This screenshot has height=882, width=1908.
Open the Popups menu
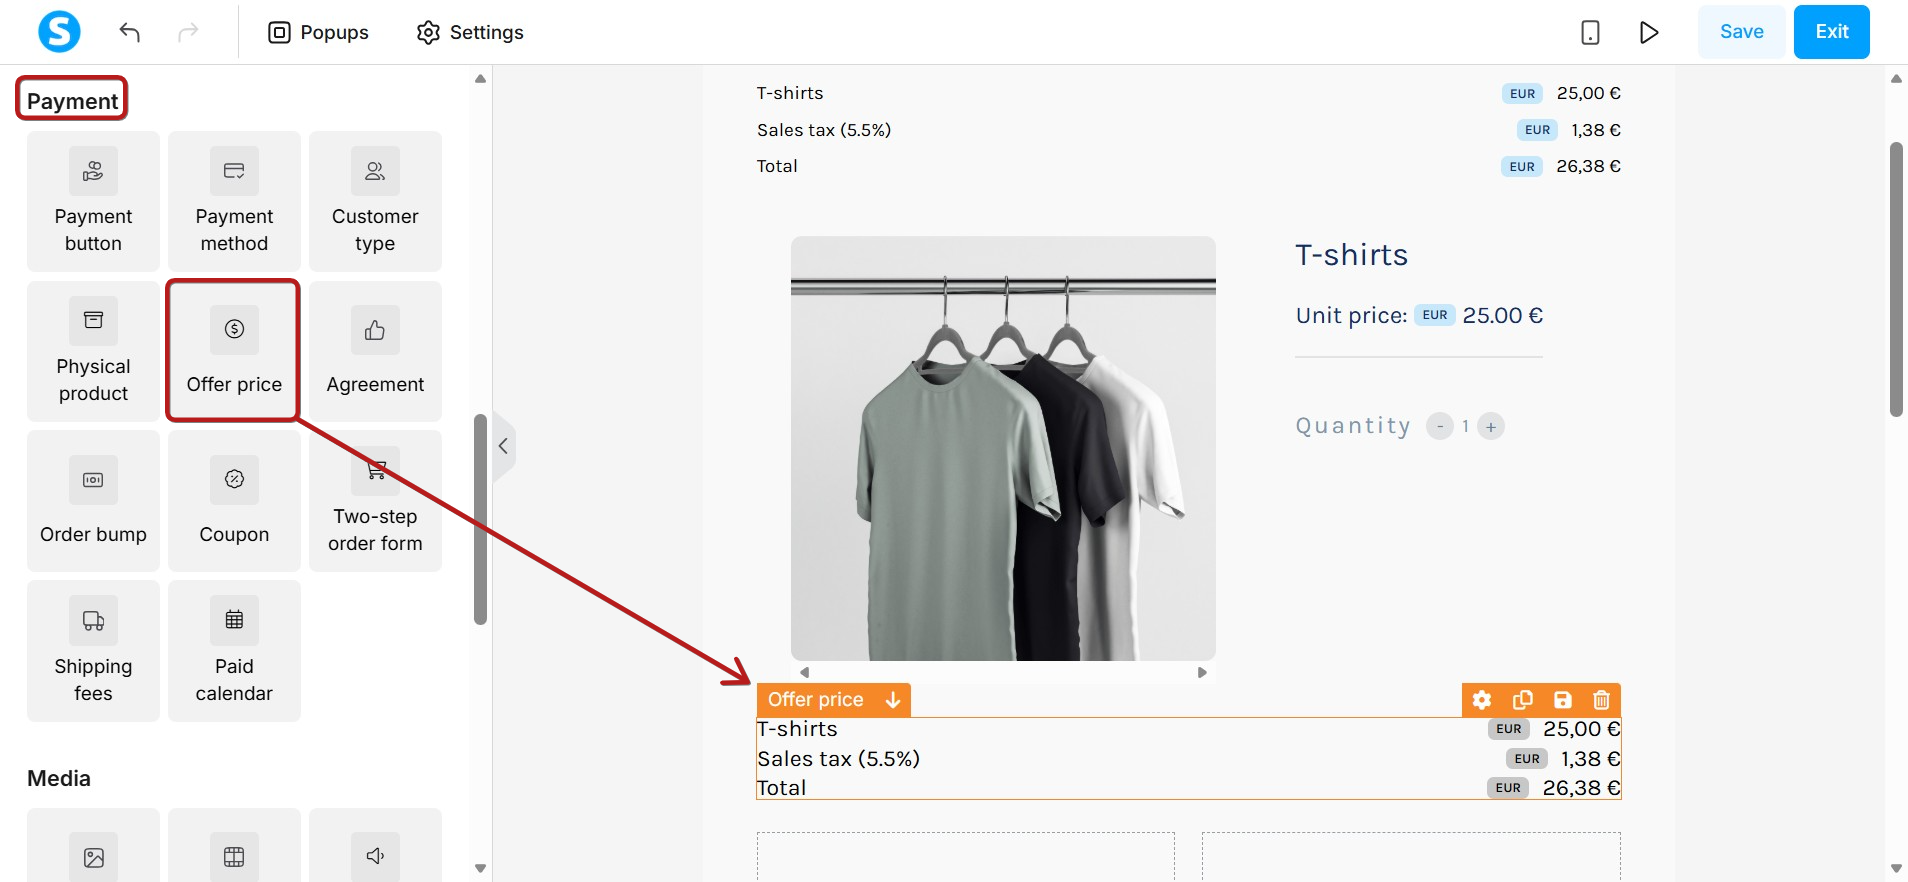pos(319,32)
